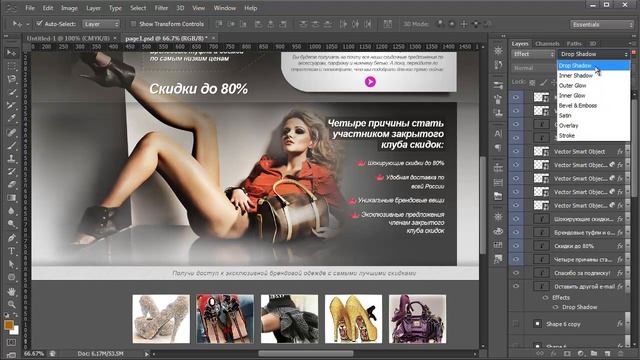Select the Eyedropper tool

click(11, 118)
